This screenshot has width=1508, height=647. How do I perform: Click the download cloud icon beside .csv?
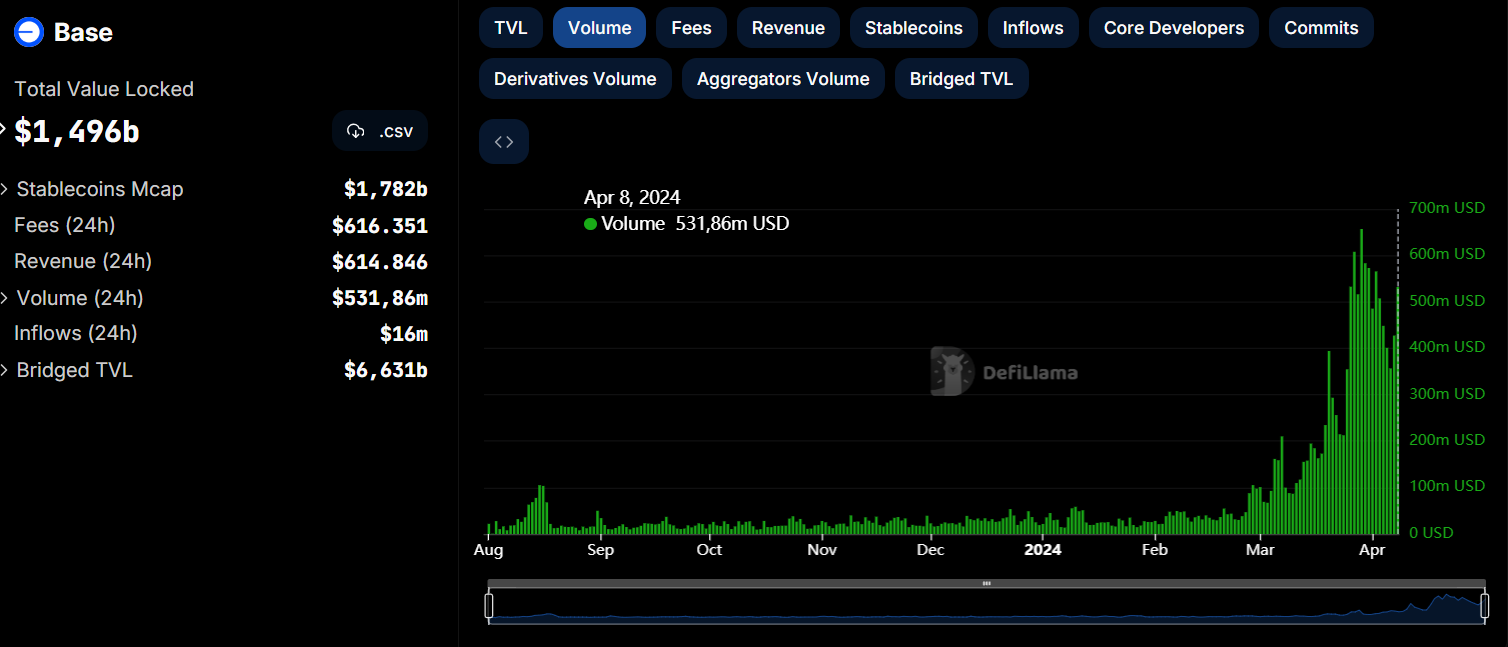355,131
